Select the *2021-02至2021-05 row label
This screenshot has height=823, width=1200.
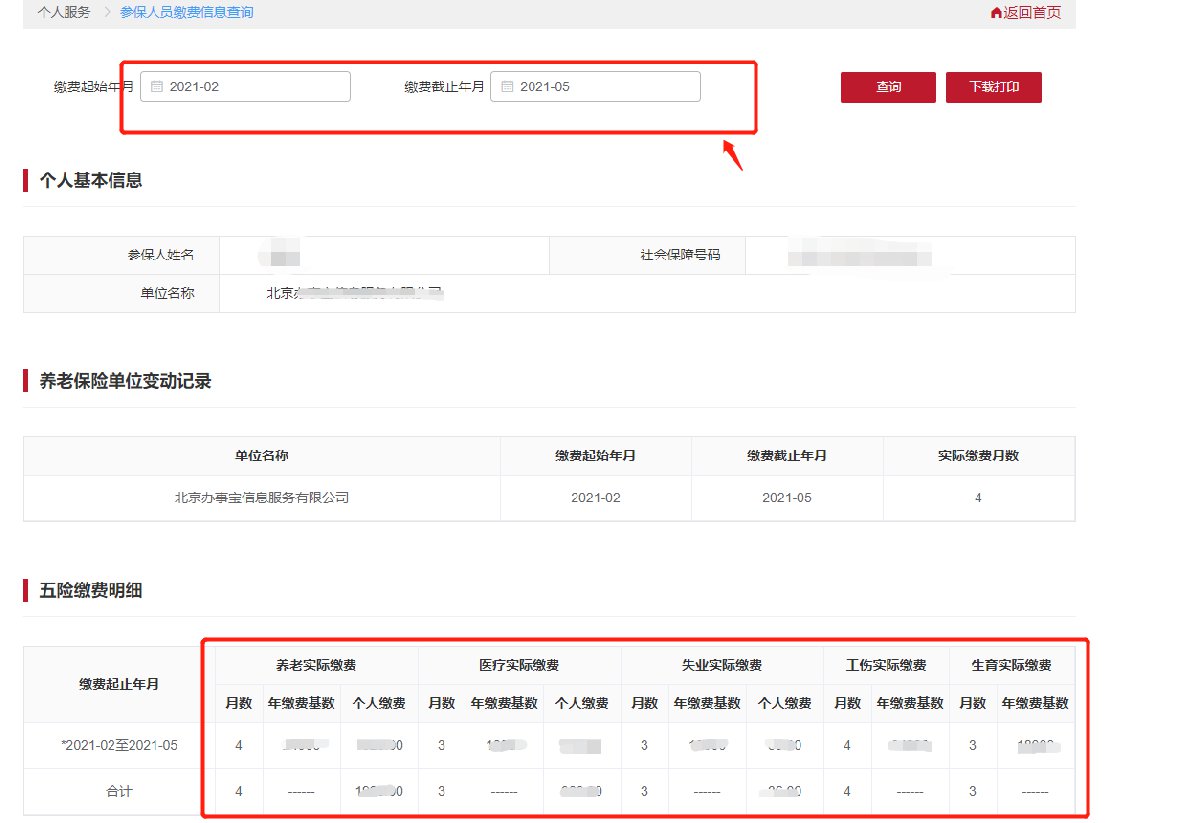[119, 745]
